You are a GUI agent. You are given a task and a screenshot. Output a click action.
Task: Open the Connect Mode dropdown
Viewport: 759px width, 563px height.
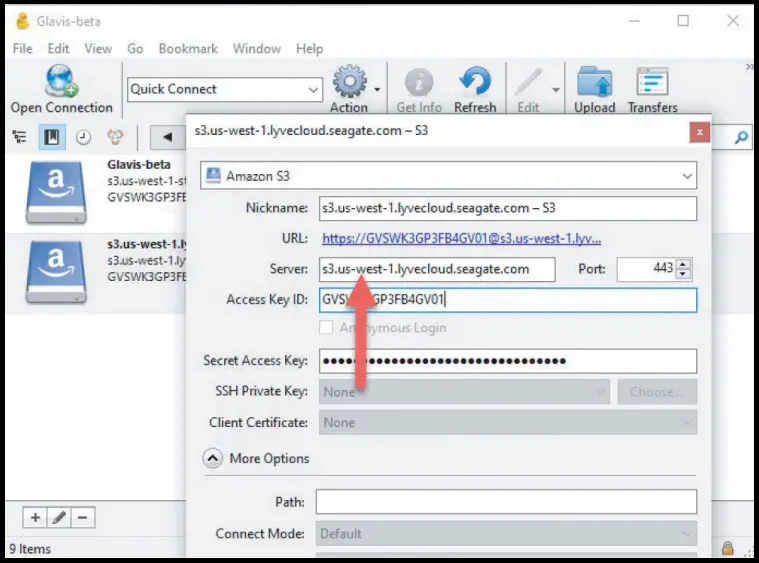[x=506, y=533]
